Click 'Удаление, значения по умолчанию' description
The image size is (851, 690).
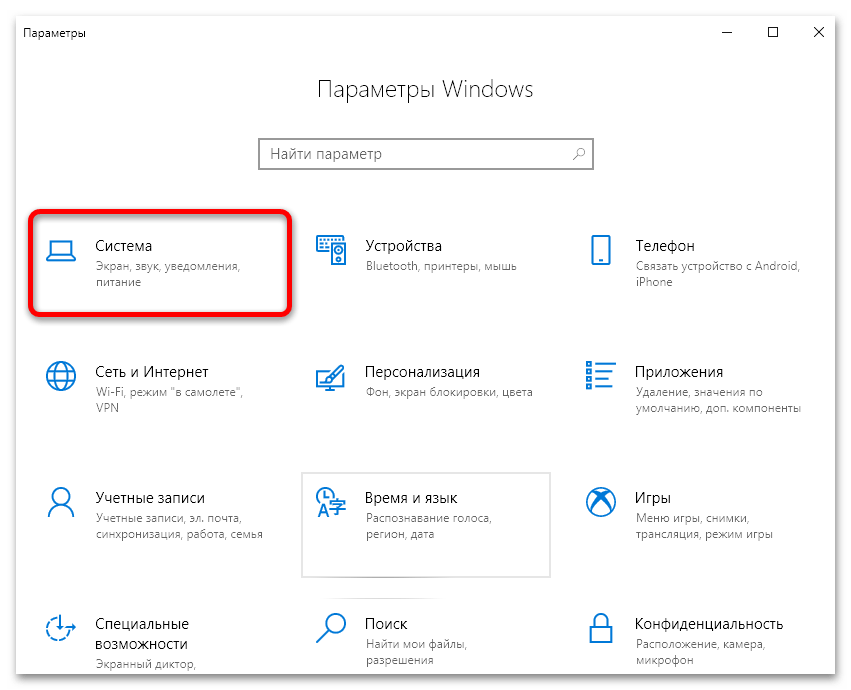(718, 400)
